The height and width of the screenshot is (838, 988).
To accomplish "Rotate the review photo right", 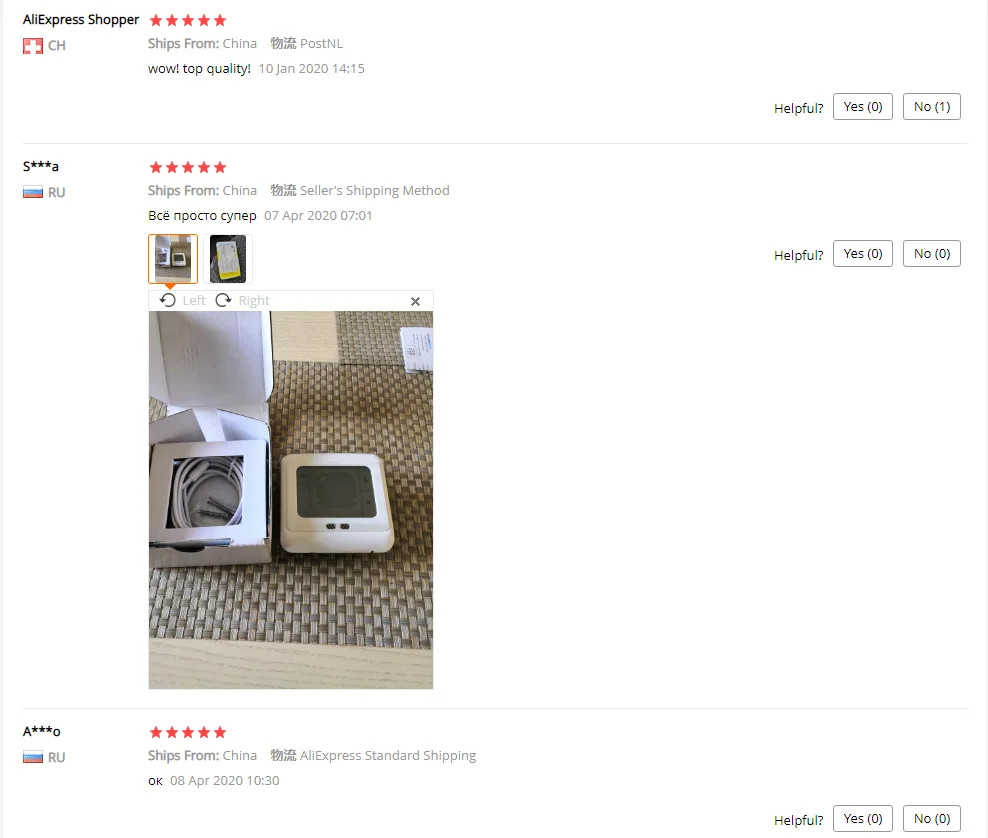I will pos(243,301).
